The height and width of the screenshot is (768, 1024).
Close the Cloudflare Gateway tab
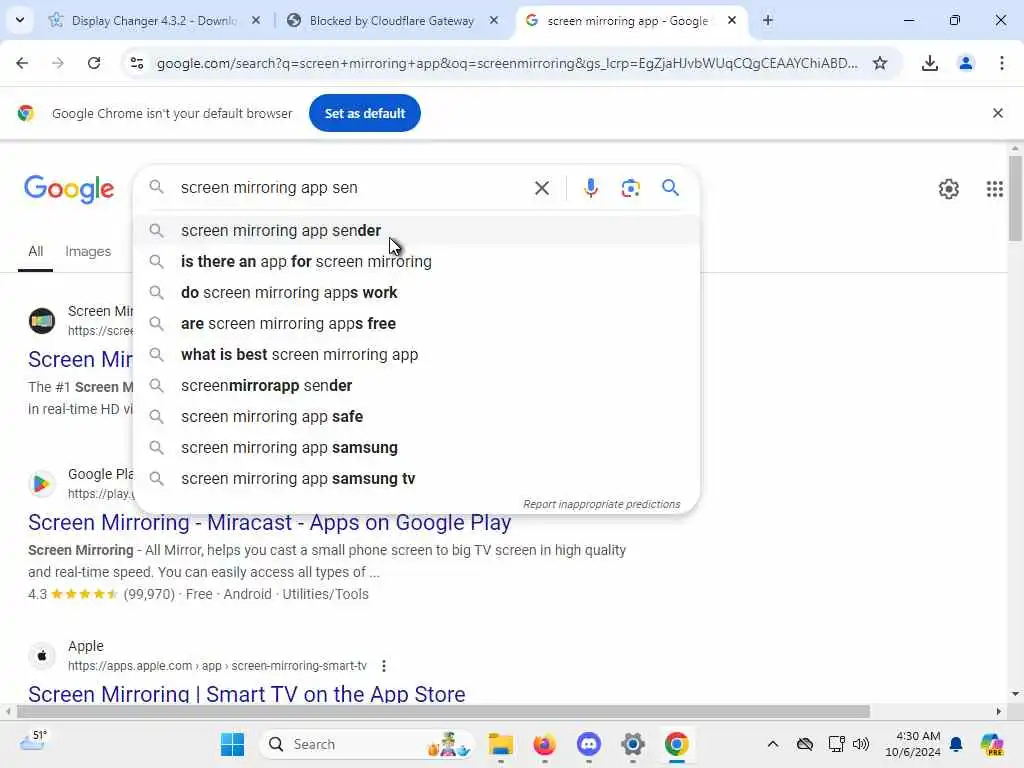tap(494, 21)
